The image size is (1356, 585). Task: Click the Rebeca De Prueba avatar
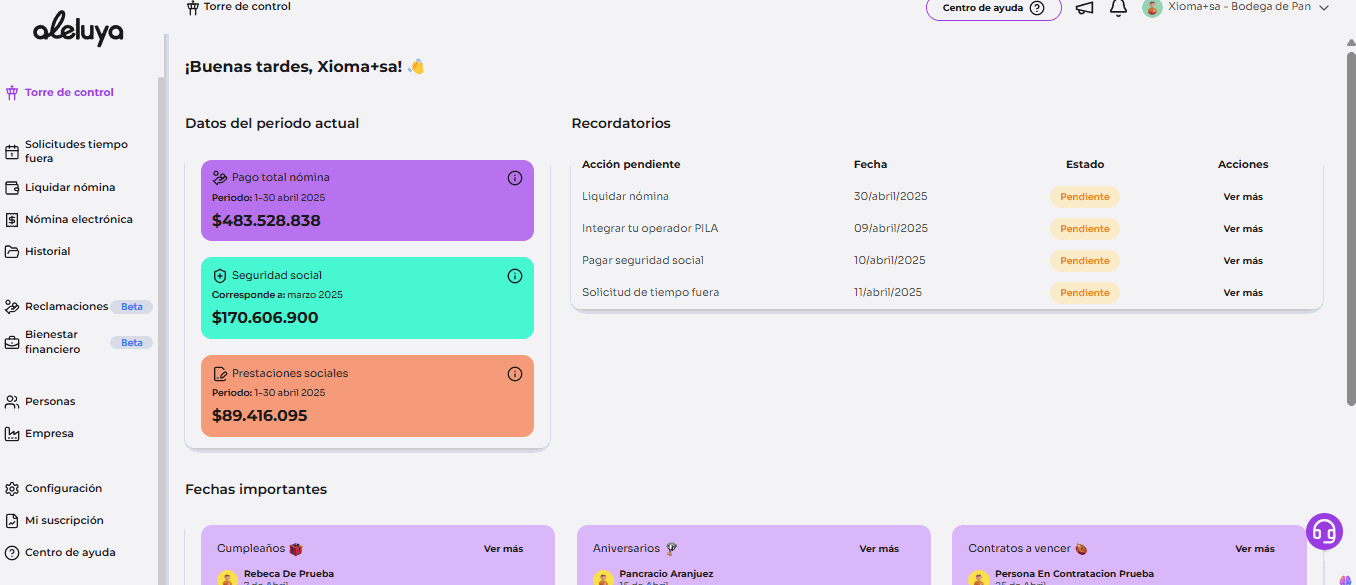click(227, 579)
